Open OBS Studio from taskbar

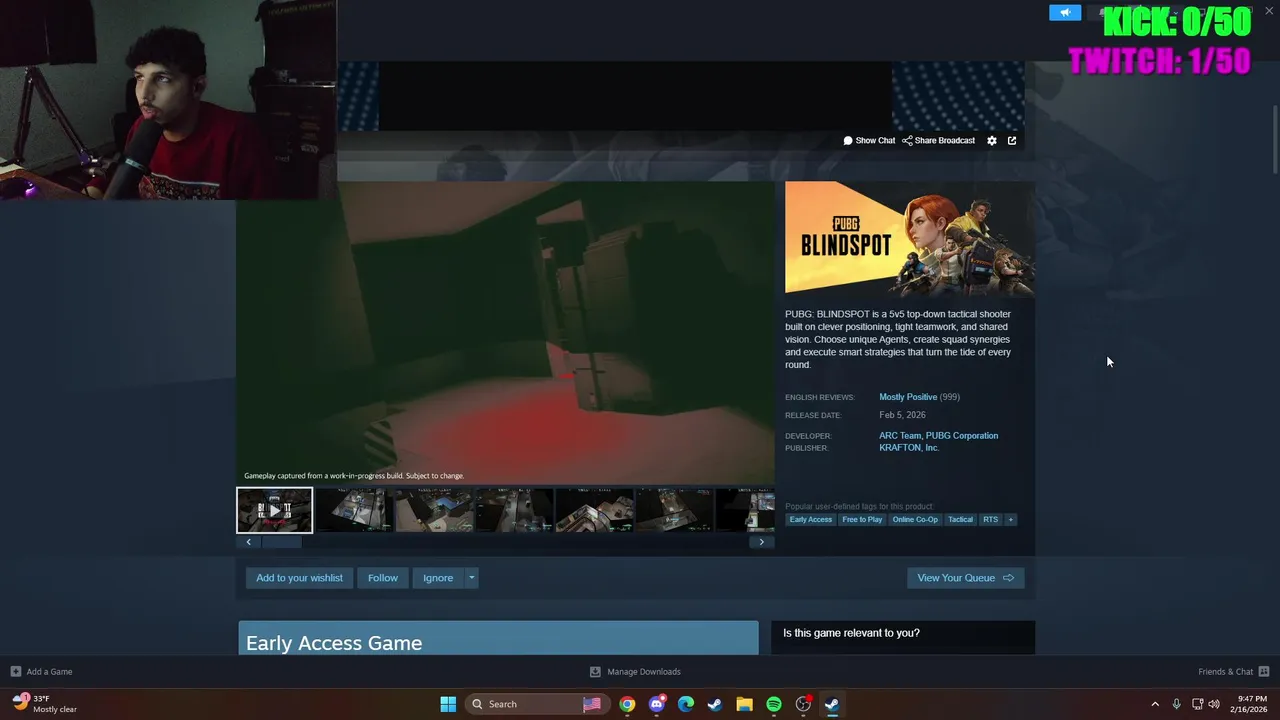[x=803, y=704]
